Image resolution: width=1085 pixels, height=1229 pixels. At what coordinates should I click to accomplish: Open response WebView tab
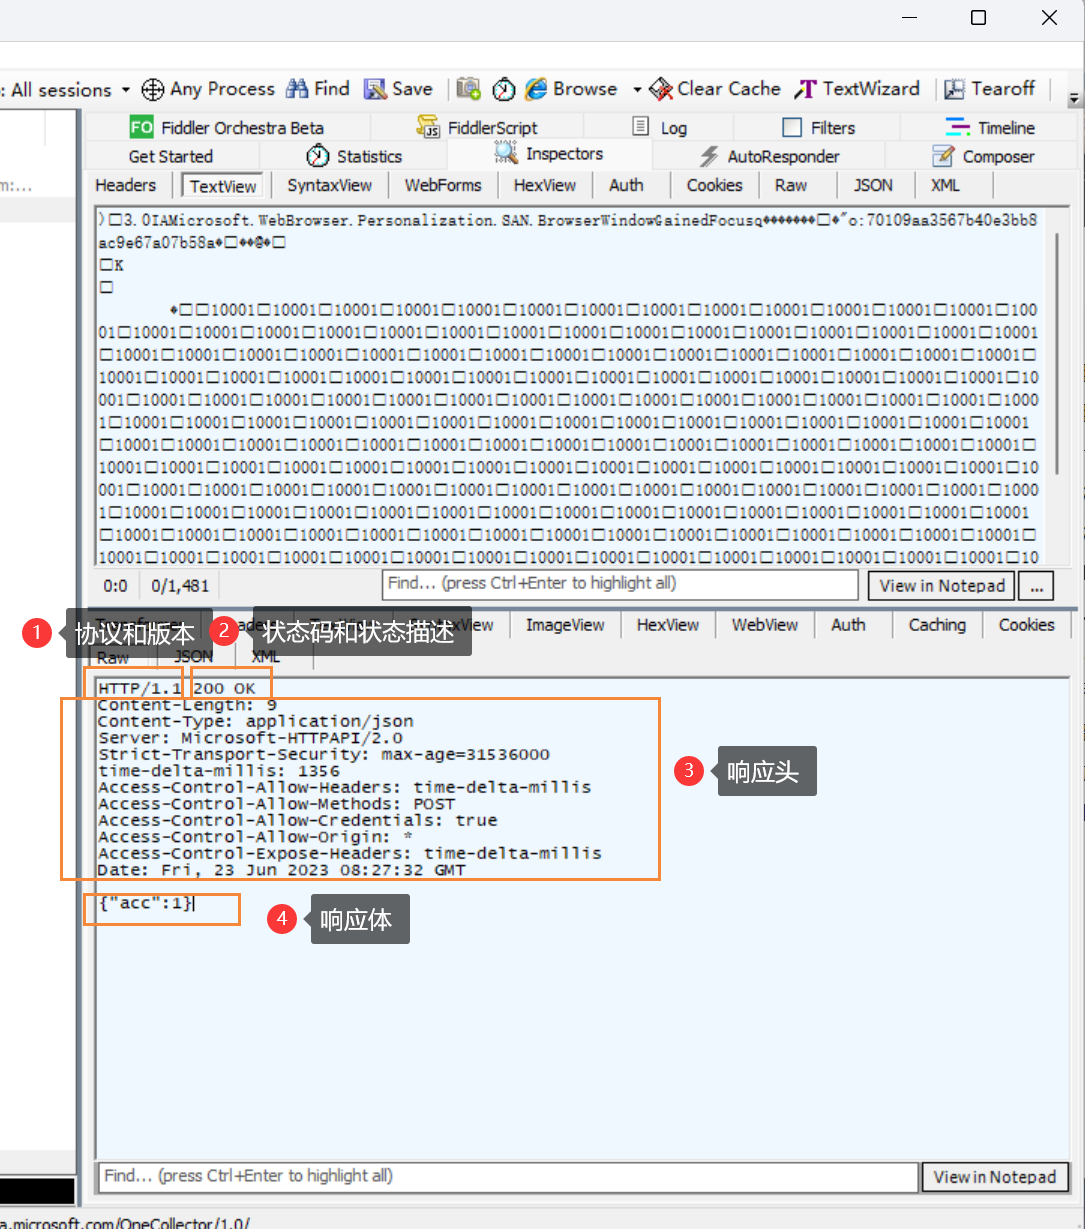765,625
